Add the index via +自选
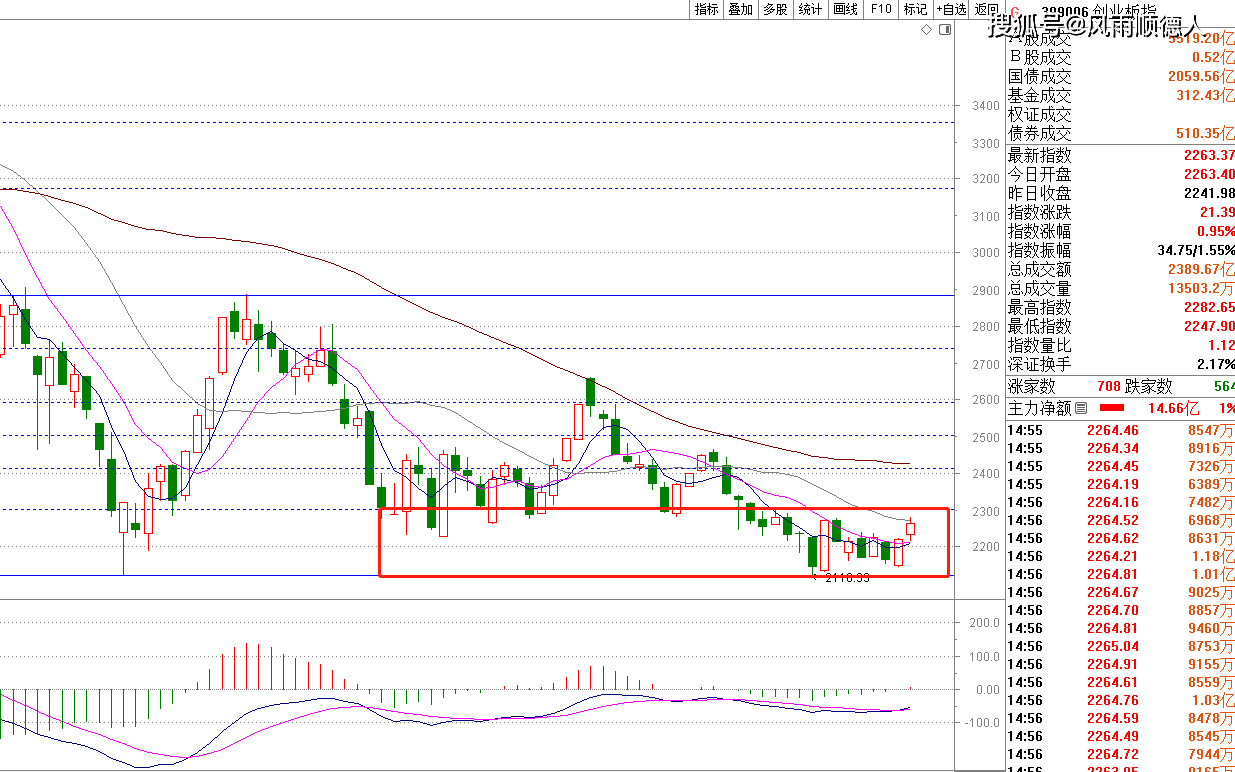 pos(951,9)
